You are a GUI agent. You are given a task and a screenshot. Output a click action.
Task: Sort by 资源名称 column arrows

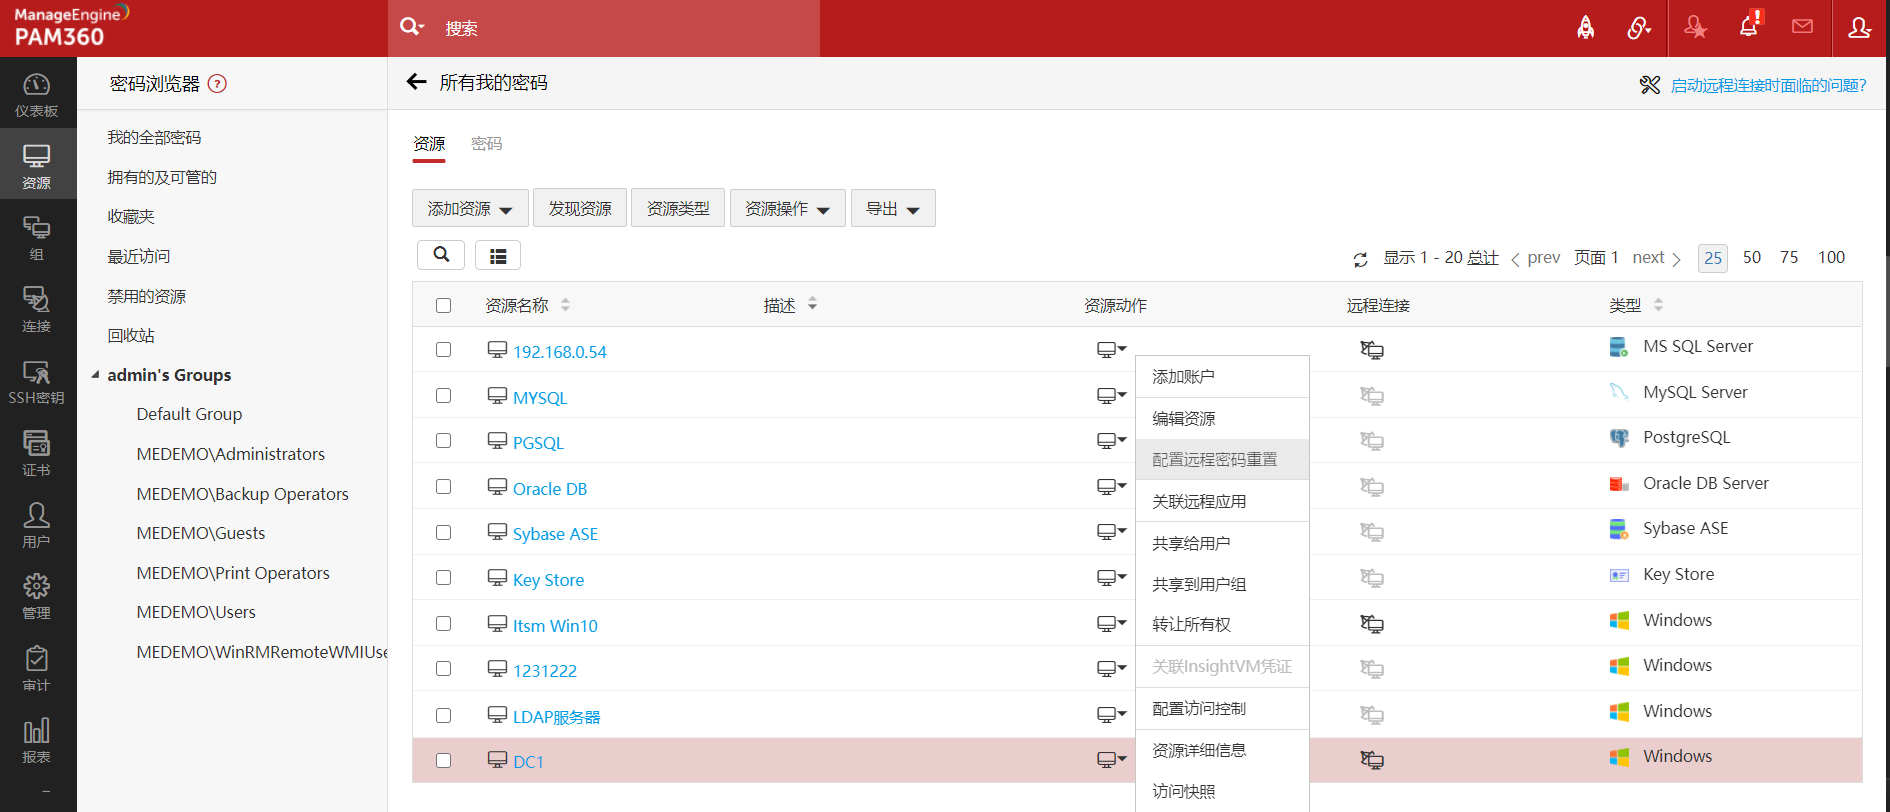(565, 305)
